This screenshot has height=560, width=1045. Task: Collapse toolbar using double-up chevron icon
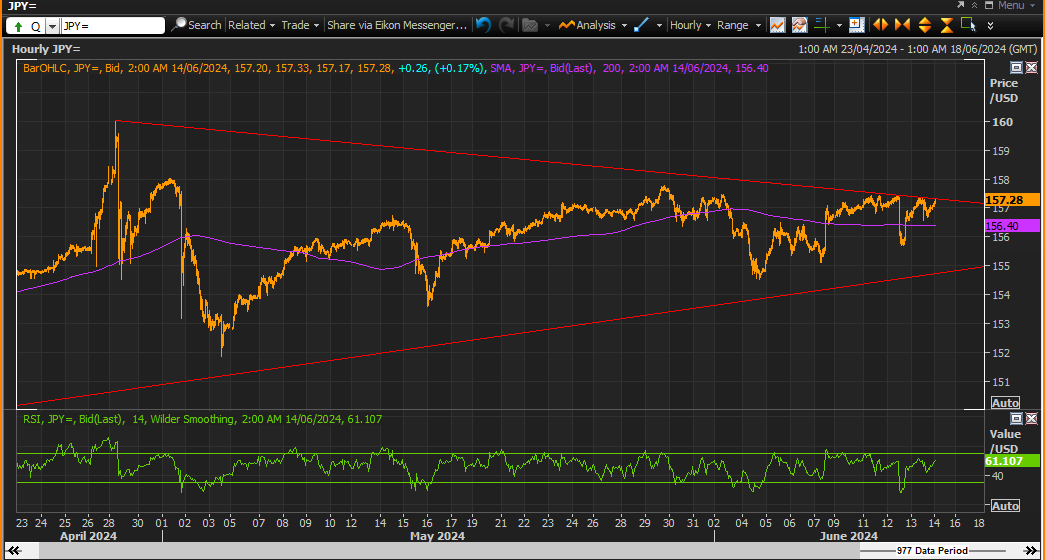tap(974, 5)
